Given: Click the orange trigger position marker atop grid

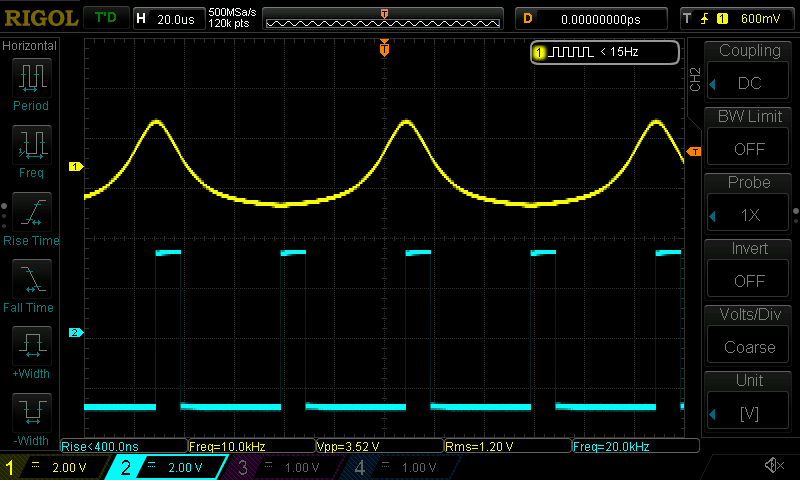Looking at the screenshot, I should (x=384, y=48).
